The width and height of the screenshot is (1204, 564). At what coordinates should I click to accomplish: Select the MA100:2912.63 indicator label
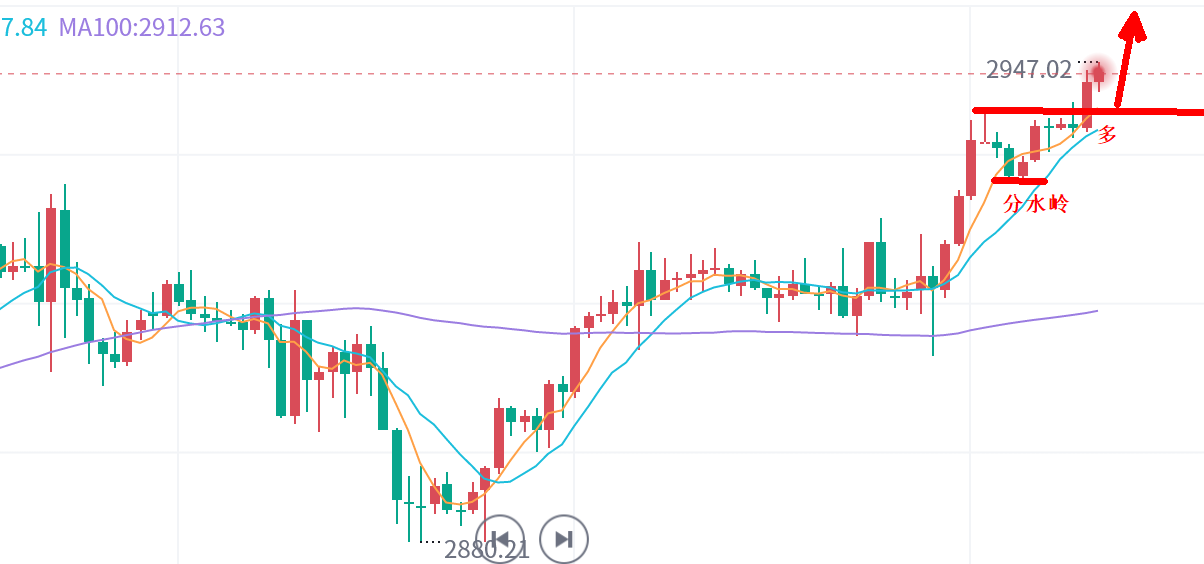pos(142,27)
